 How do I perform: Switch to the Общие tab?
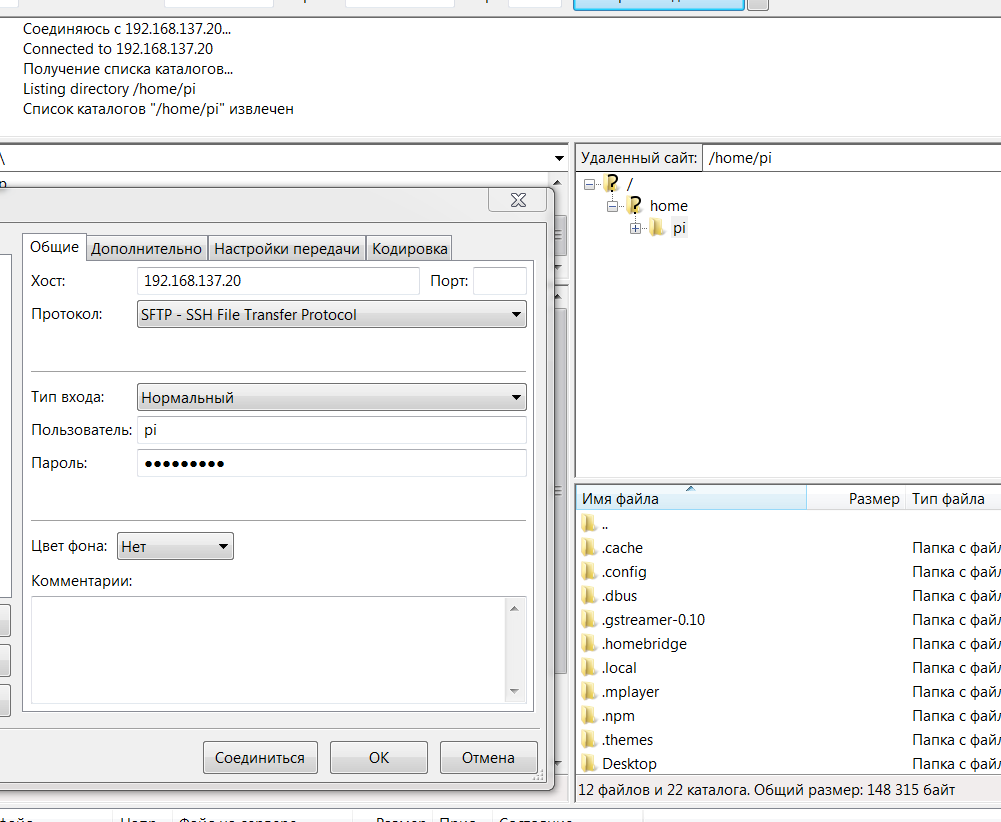(54, 247)
